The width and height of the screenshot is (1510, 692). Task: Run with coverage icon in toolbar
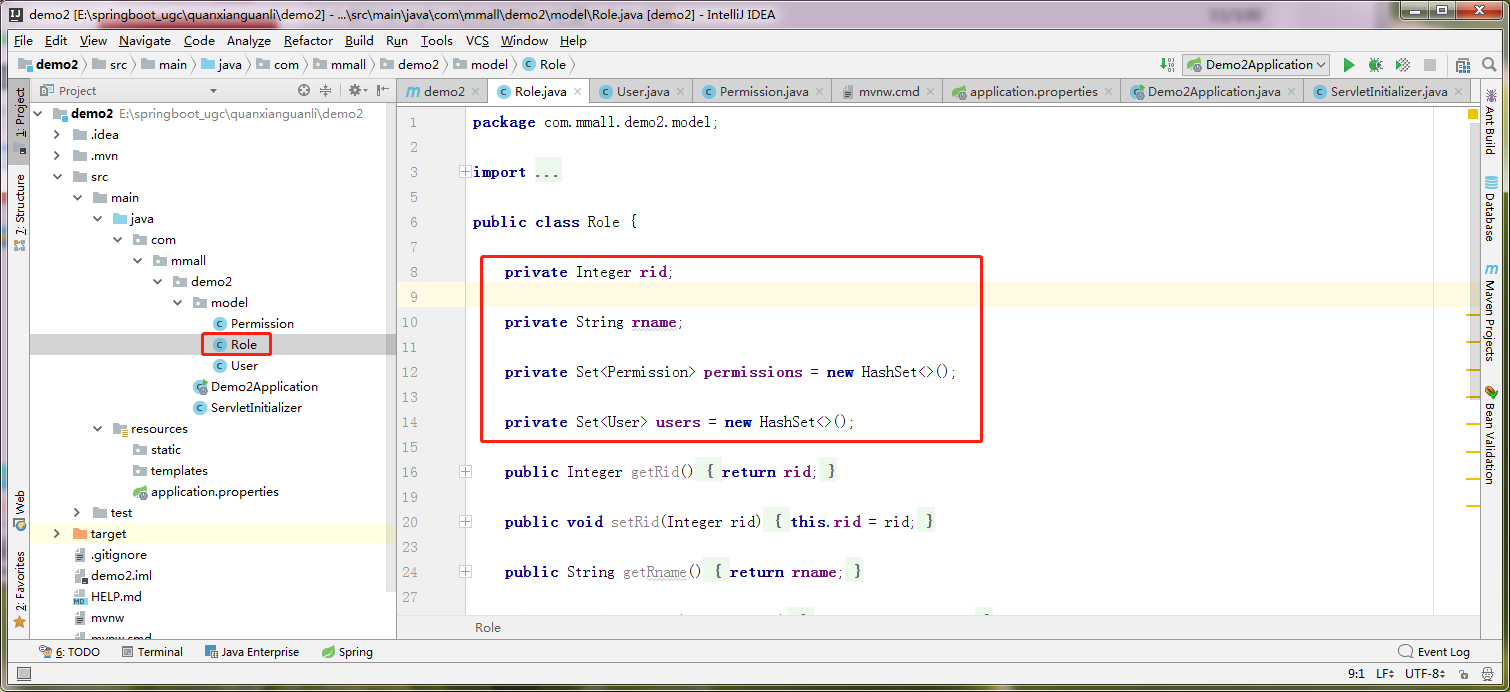(x=1403, y=65)
